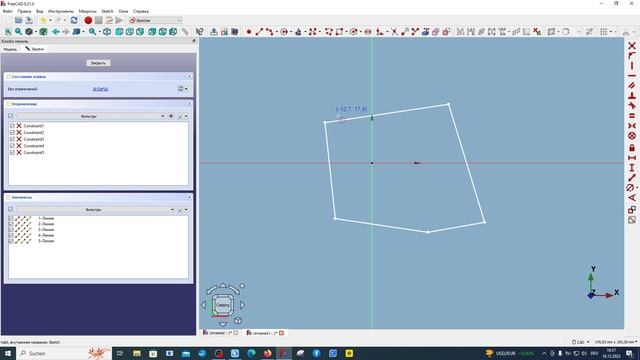This screenshot has width=640, height=360.
Task: Select the create rectangle tool
Action: tap(339, 32)
